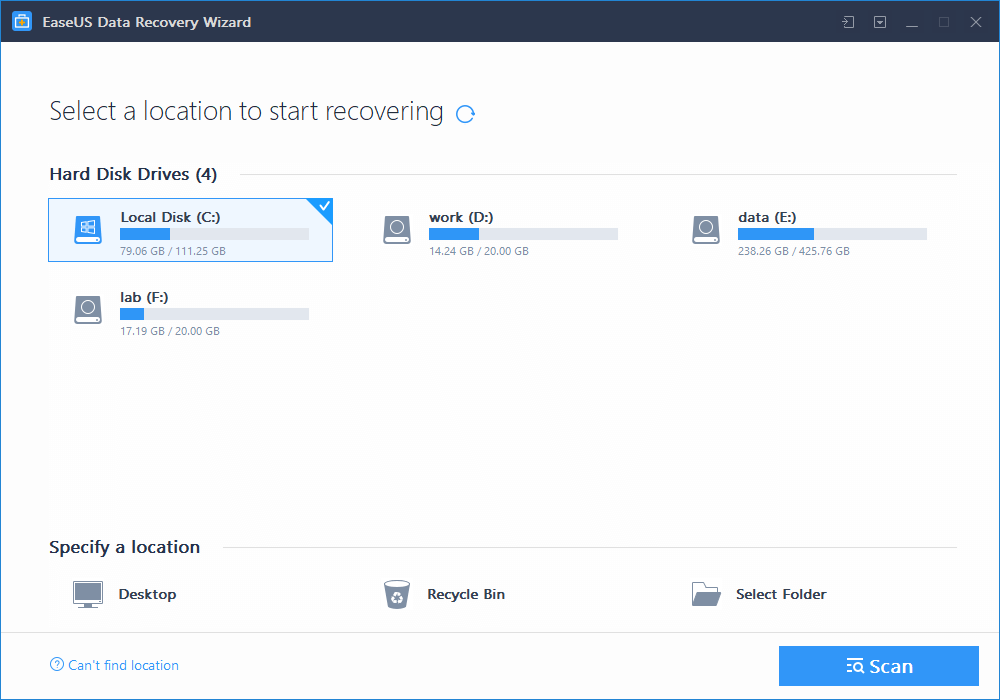Open the Select Folder icon

706,593
